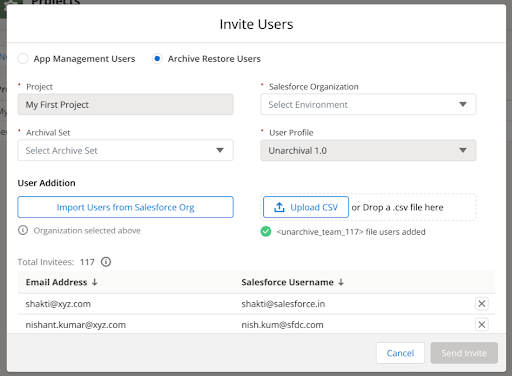Screen dimensions: 512x376
Task: Click the Salesforce Username column header
Action: pyautogui.click(x=287, y=282)
